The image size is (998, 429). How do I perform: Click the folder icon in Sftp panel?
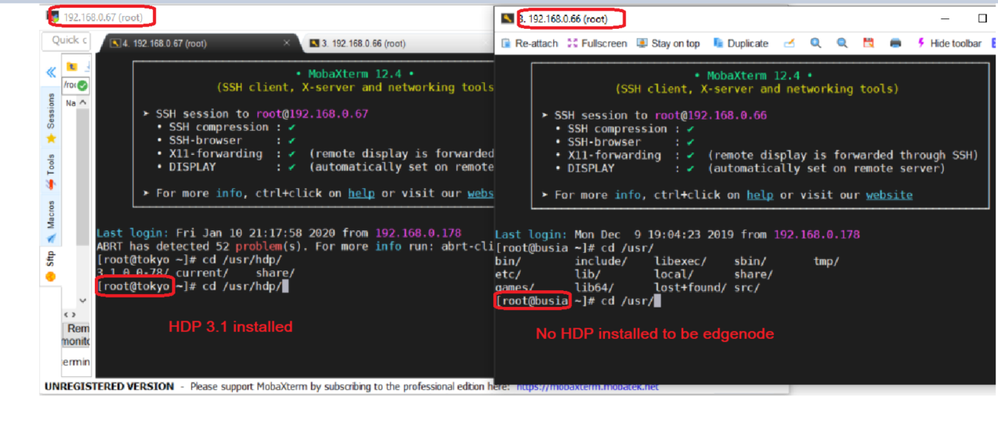coord(73,67)
